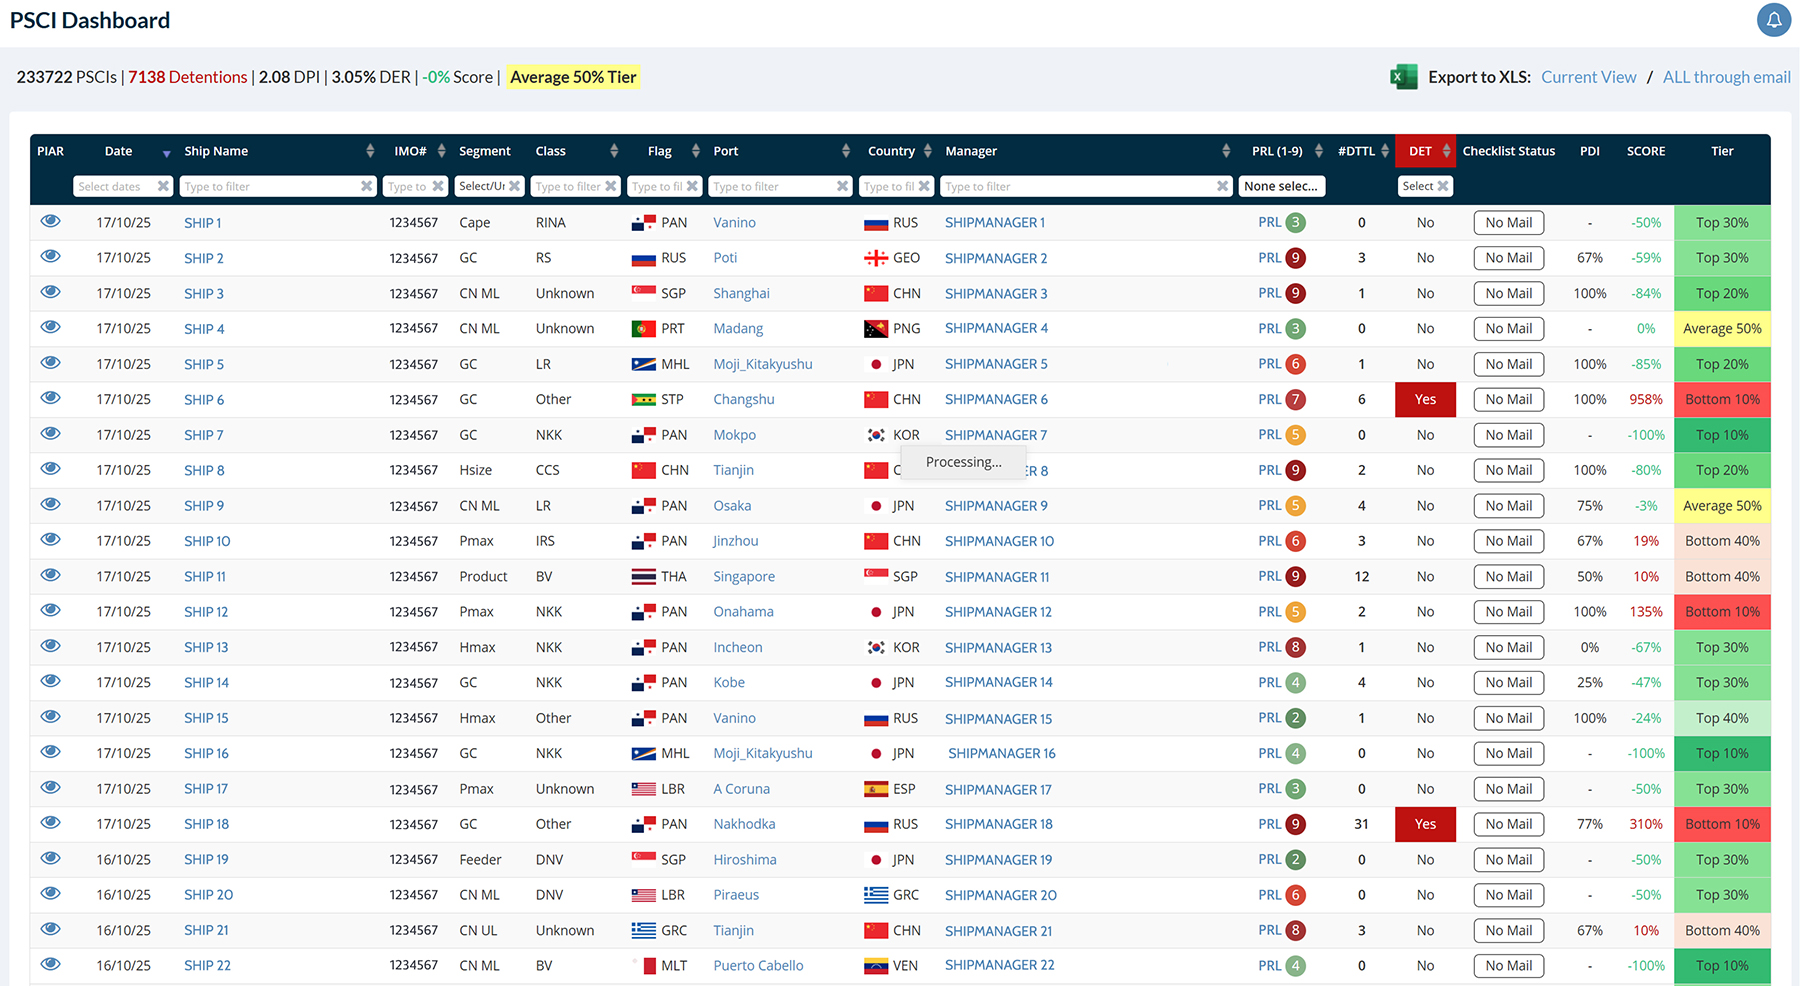Viewport: 1800px width, 986px height.
Task: Click the Excel export icon
Action: point(1404,77)
